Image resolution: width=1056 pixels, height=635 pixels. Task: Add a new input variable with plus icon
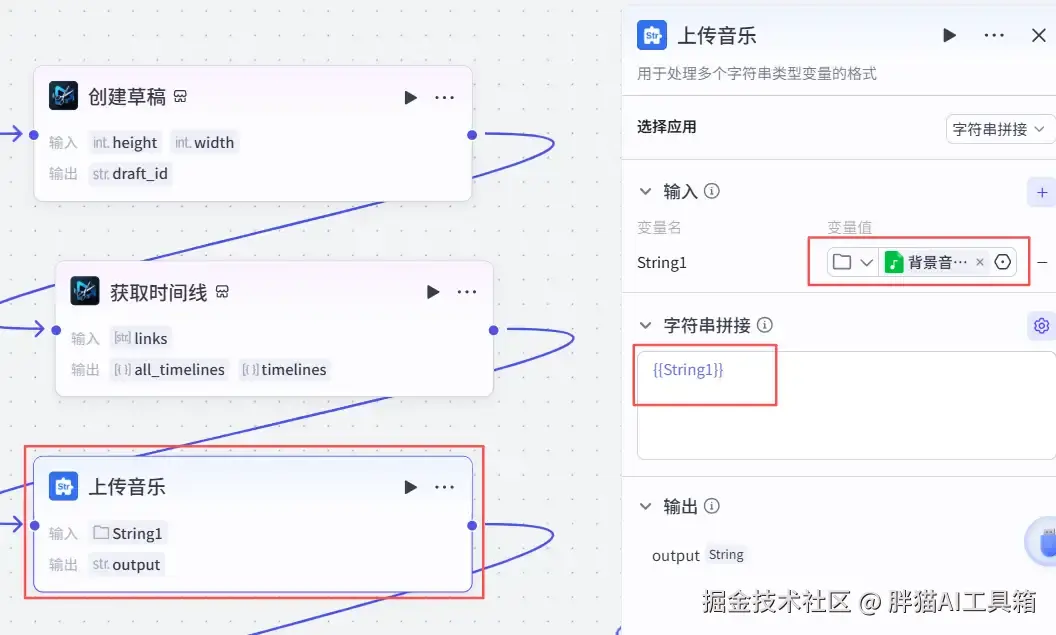click(x=1042, y=193)
